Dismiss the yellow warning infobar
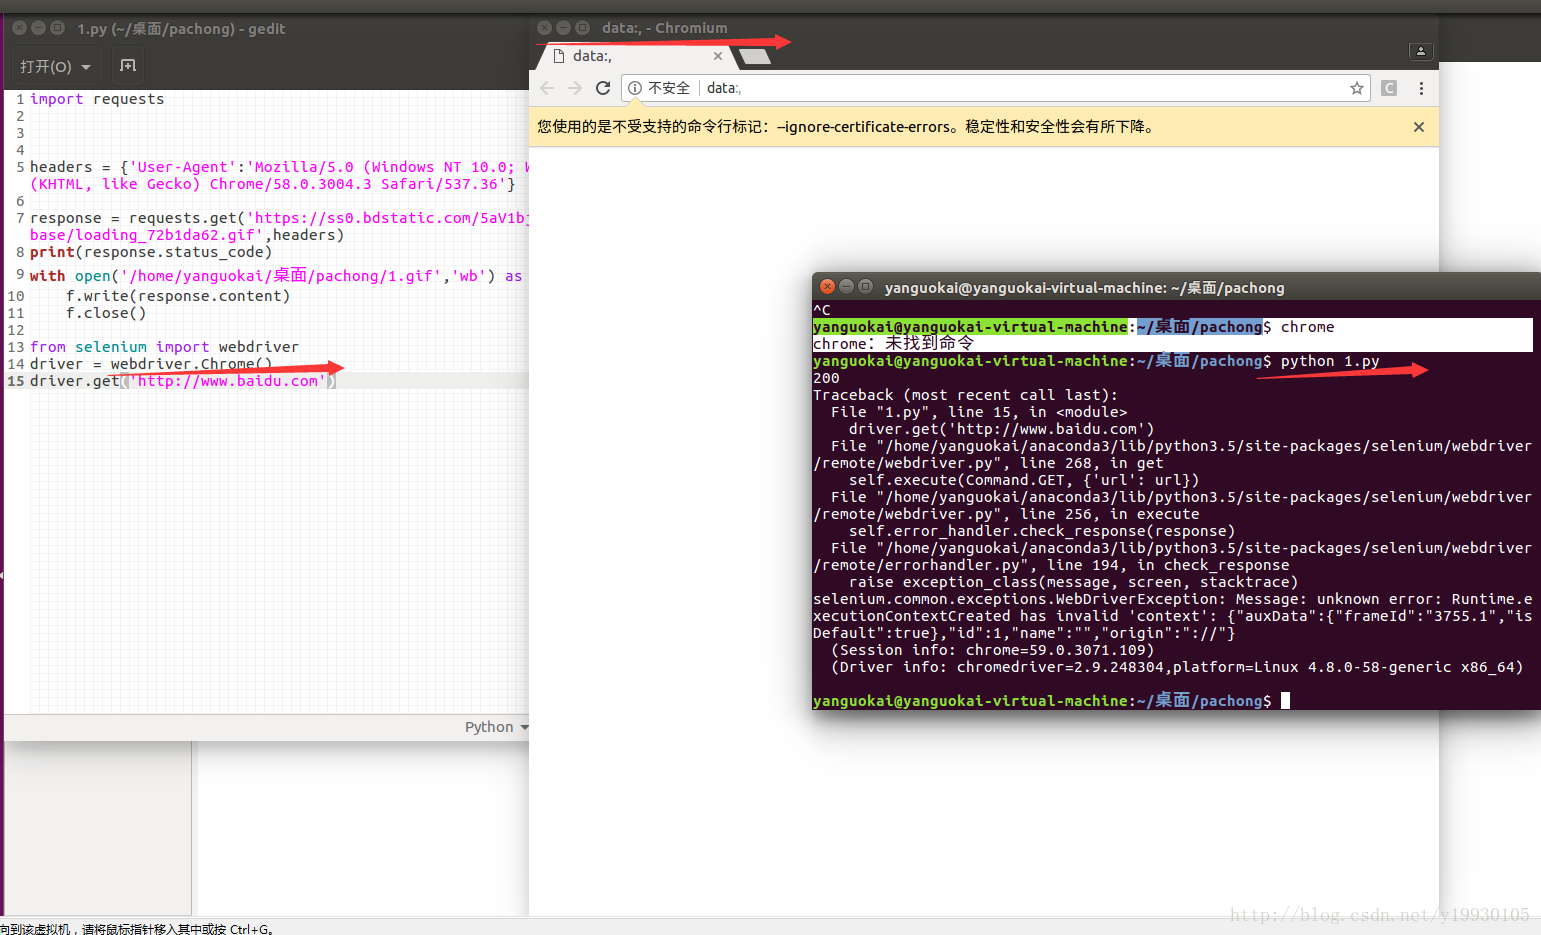 pyautogui.click(x=1418, y=127)
